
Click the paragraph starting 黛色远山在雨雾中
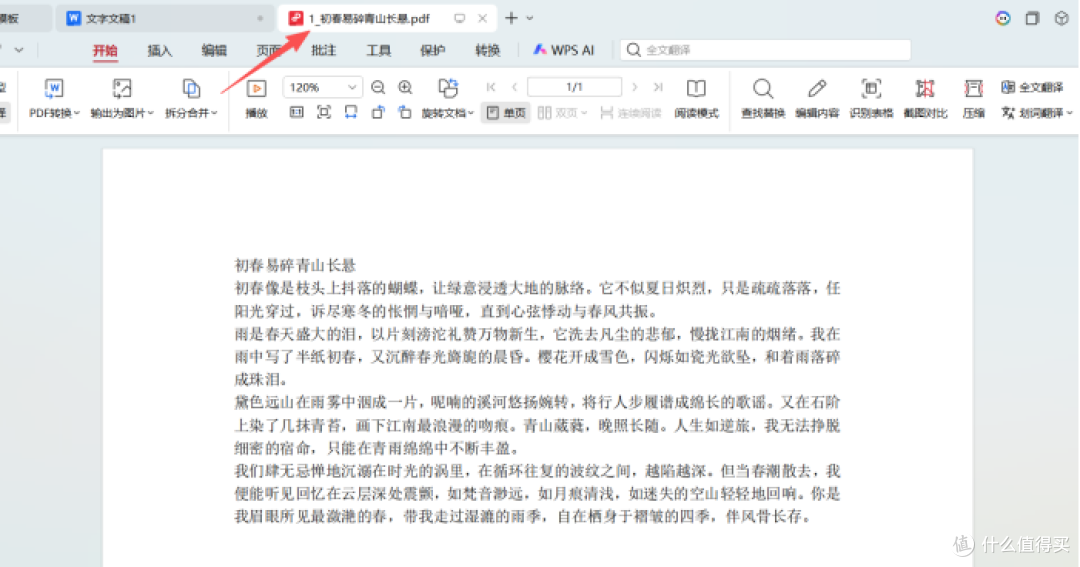[537, 425]
